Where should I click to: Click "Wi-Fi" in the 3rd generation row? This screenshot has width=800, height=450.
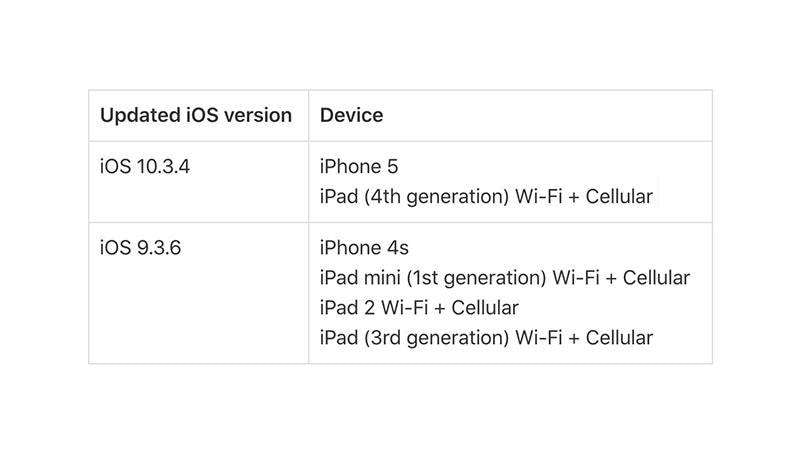(538, 337)
